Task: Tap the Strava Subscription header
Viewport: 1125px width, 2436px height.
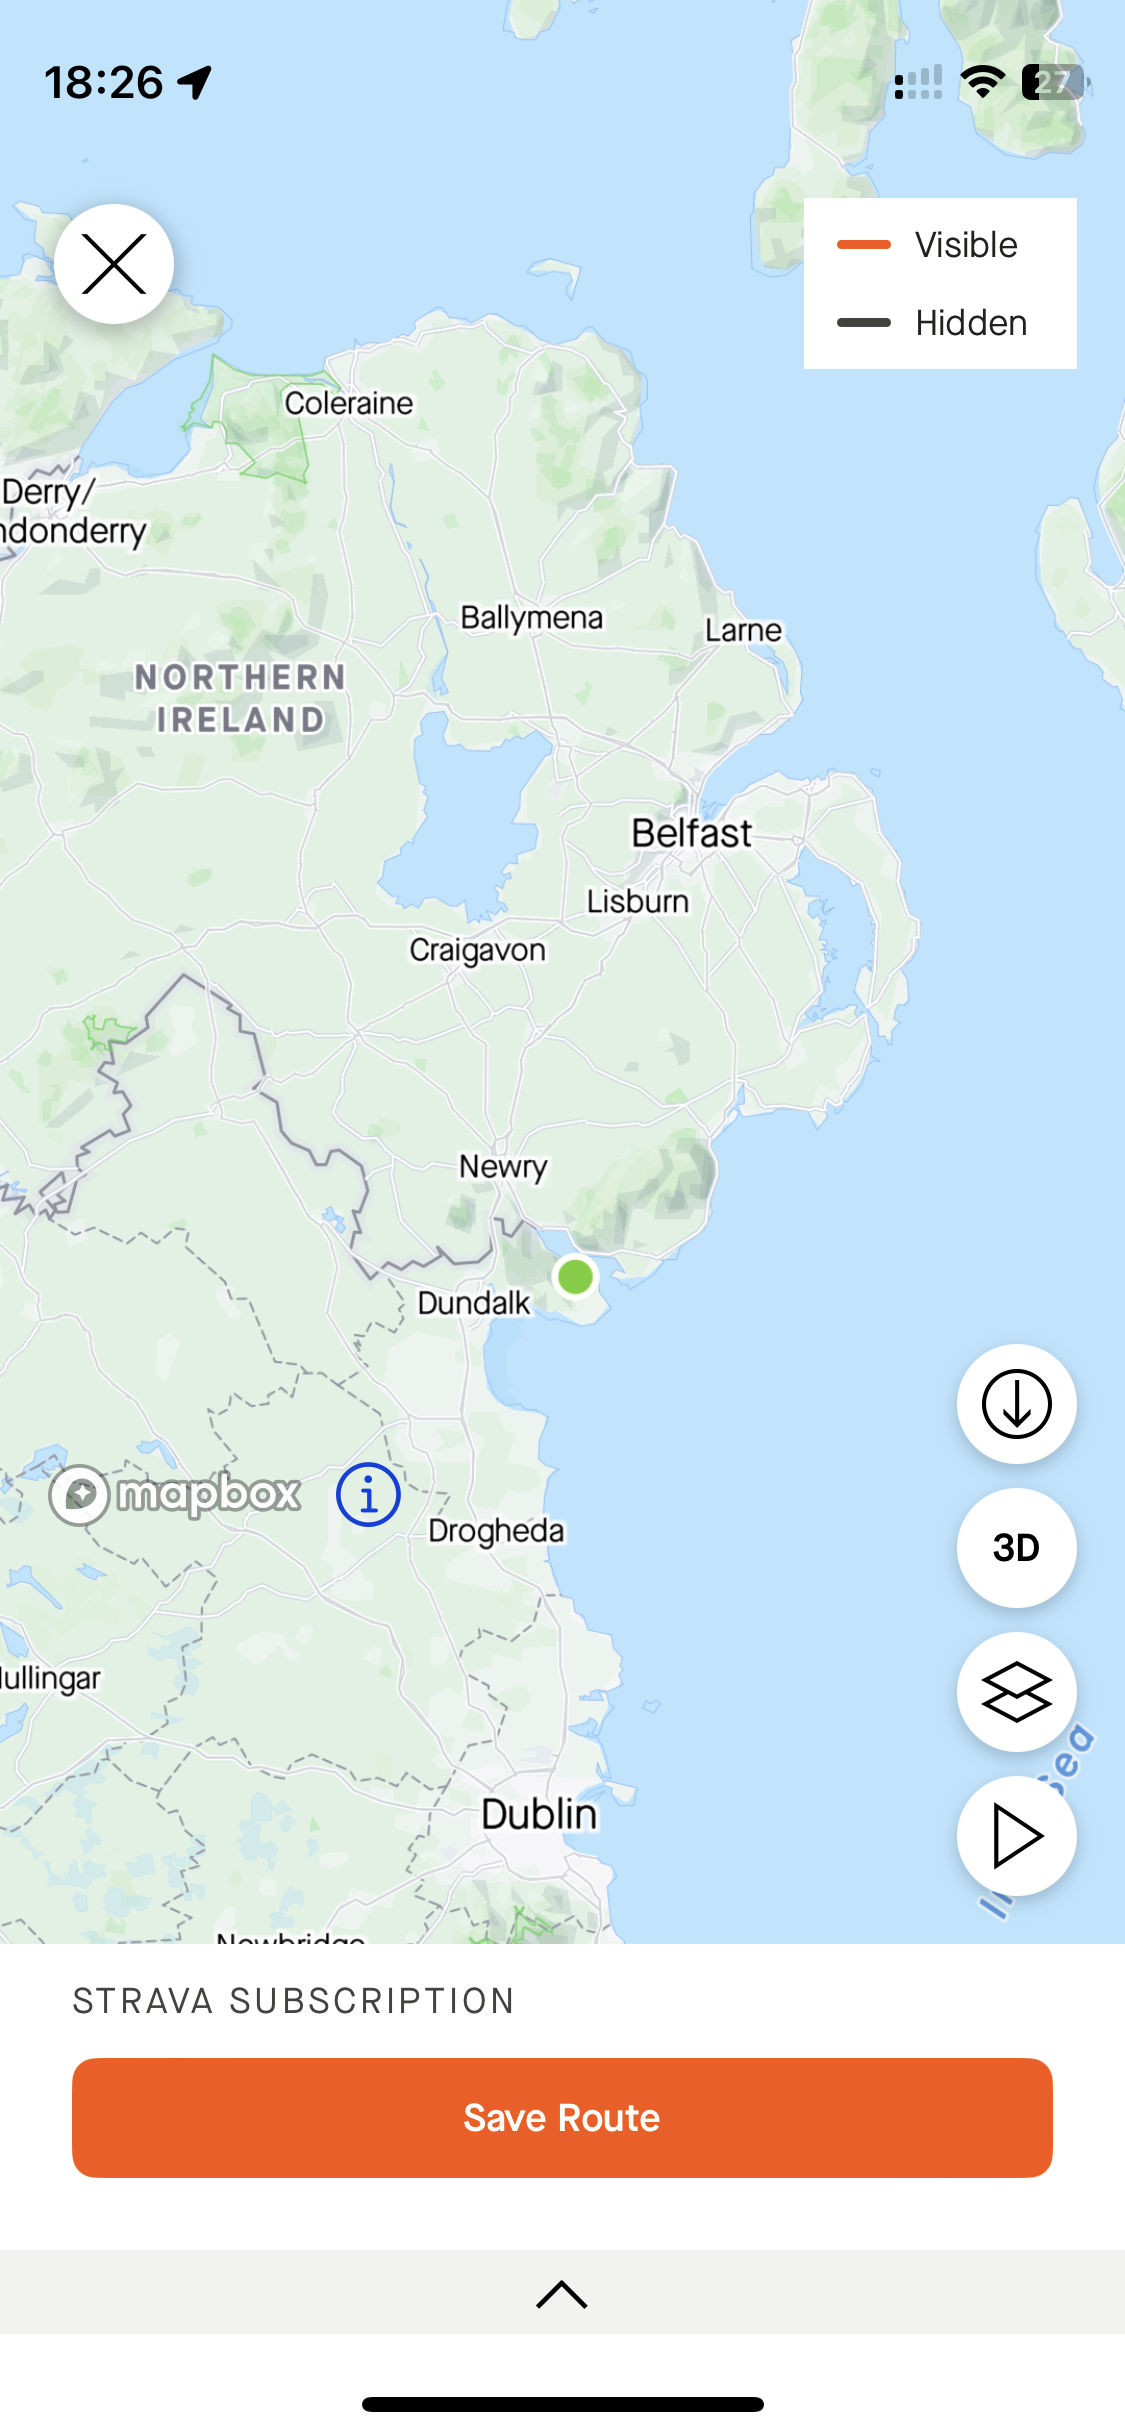Action: (x=293, y=2001)
